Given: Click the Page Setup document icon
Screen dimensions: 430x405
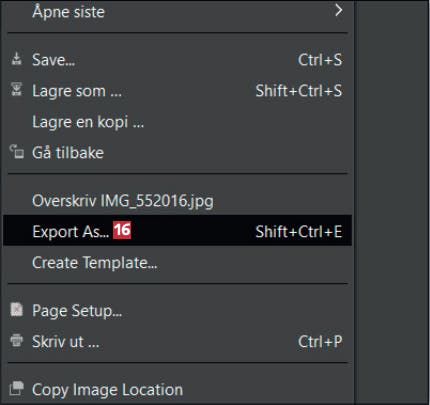Looking at the screenshot, I should 16,309.
